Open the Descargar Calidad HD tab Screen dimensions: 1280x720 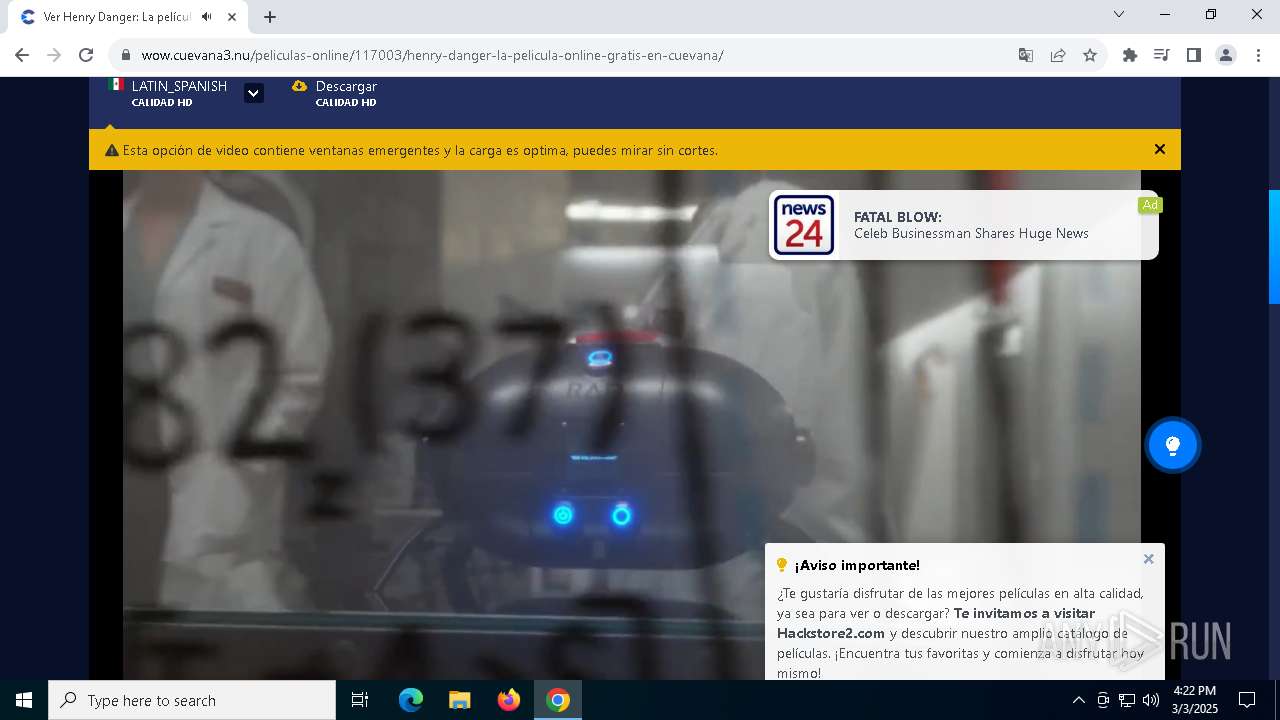pyautogui.click(x=335, y=93)
